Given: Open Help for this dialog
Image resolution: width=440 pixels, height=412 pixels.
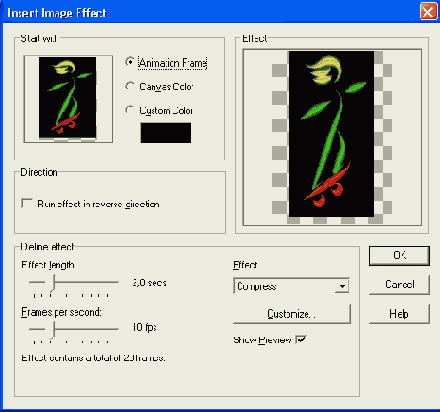Looking at the screenshot, I should [x=399, y=314].
